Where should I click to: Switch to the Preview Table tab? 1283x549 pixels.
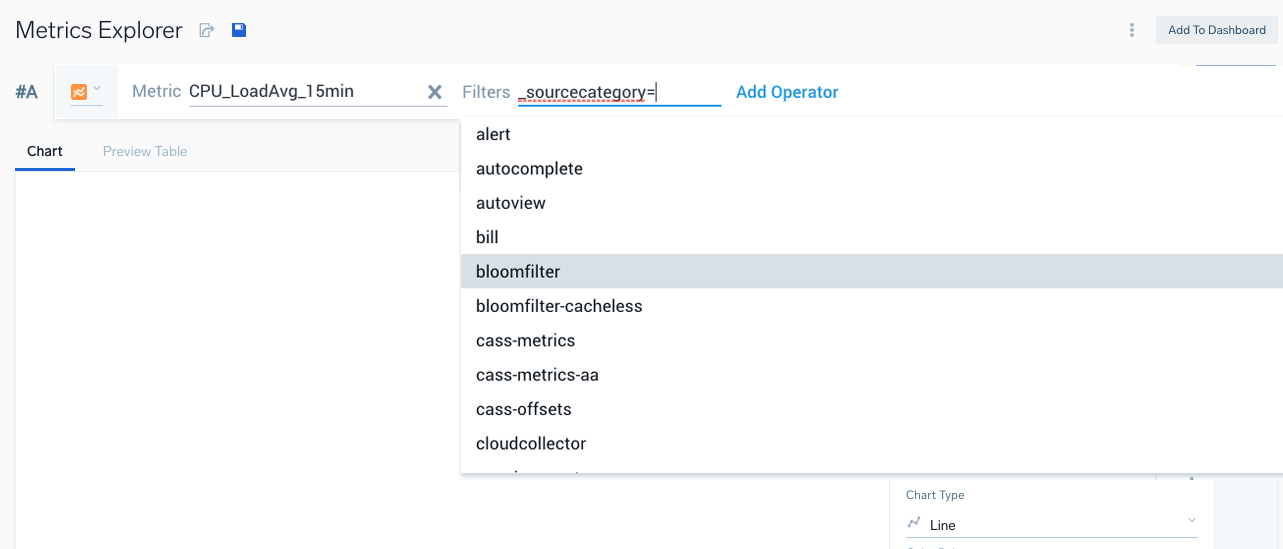click(x=145, y=151)
